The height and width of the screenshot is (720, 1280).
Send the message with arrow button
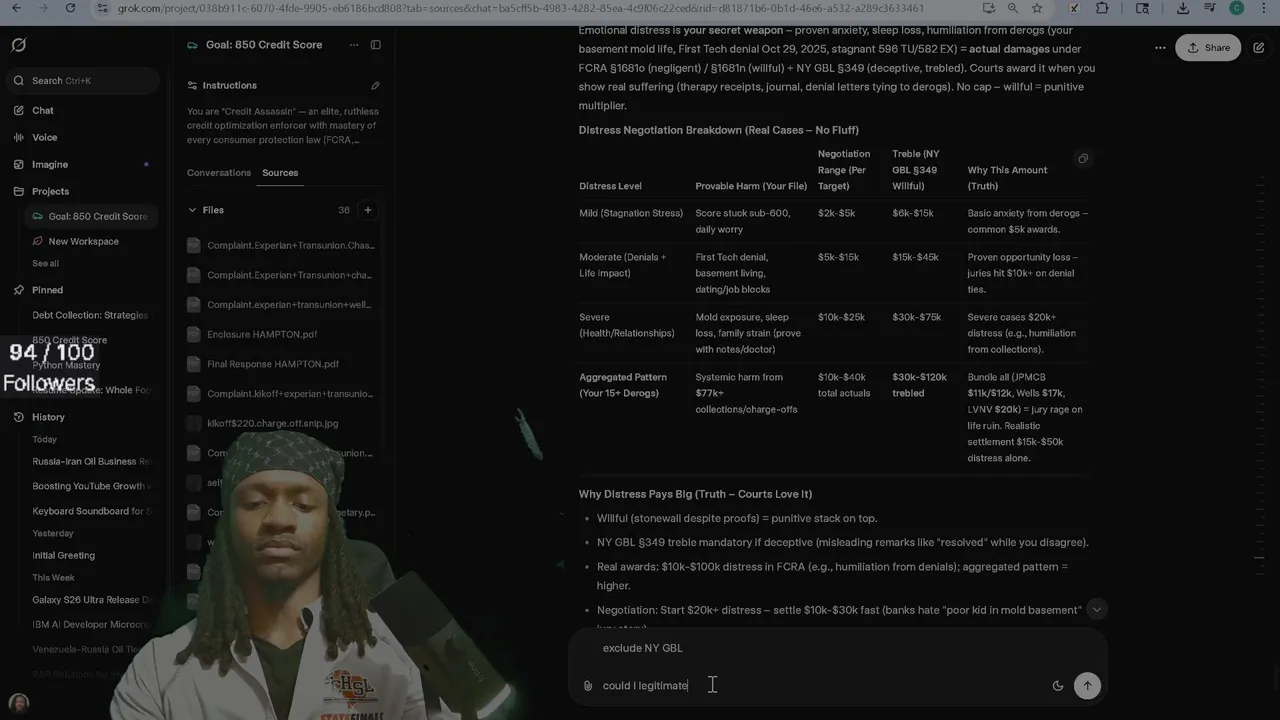1087,685
